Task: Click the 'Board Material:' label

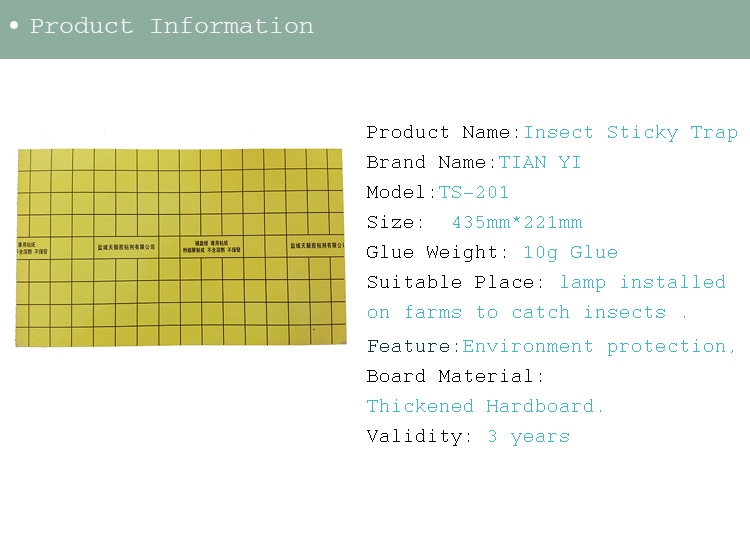Action: point(455,376)
